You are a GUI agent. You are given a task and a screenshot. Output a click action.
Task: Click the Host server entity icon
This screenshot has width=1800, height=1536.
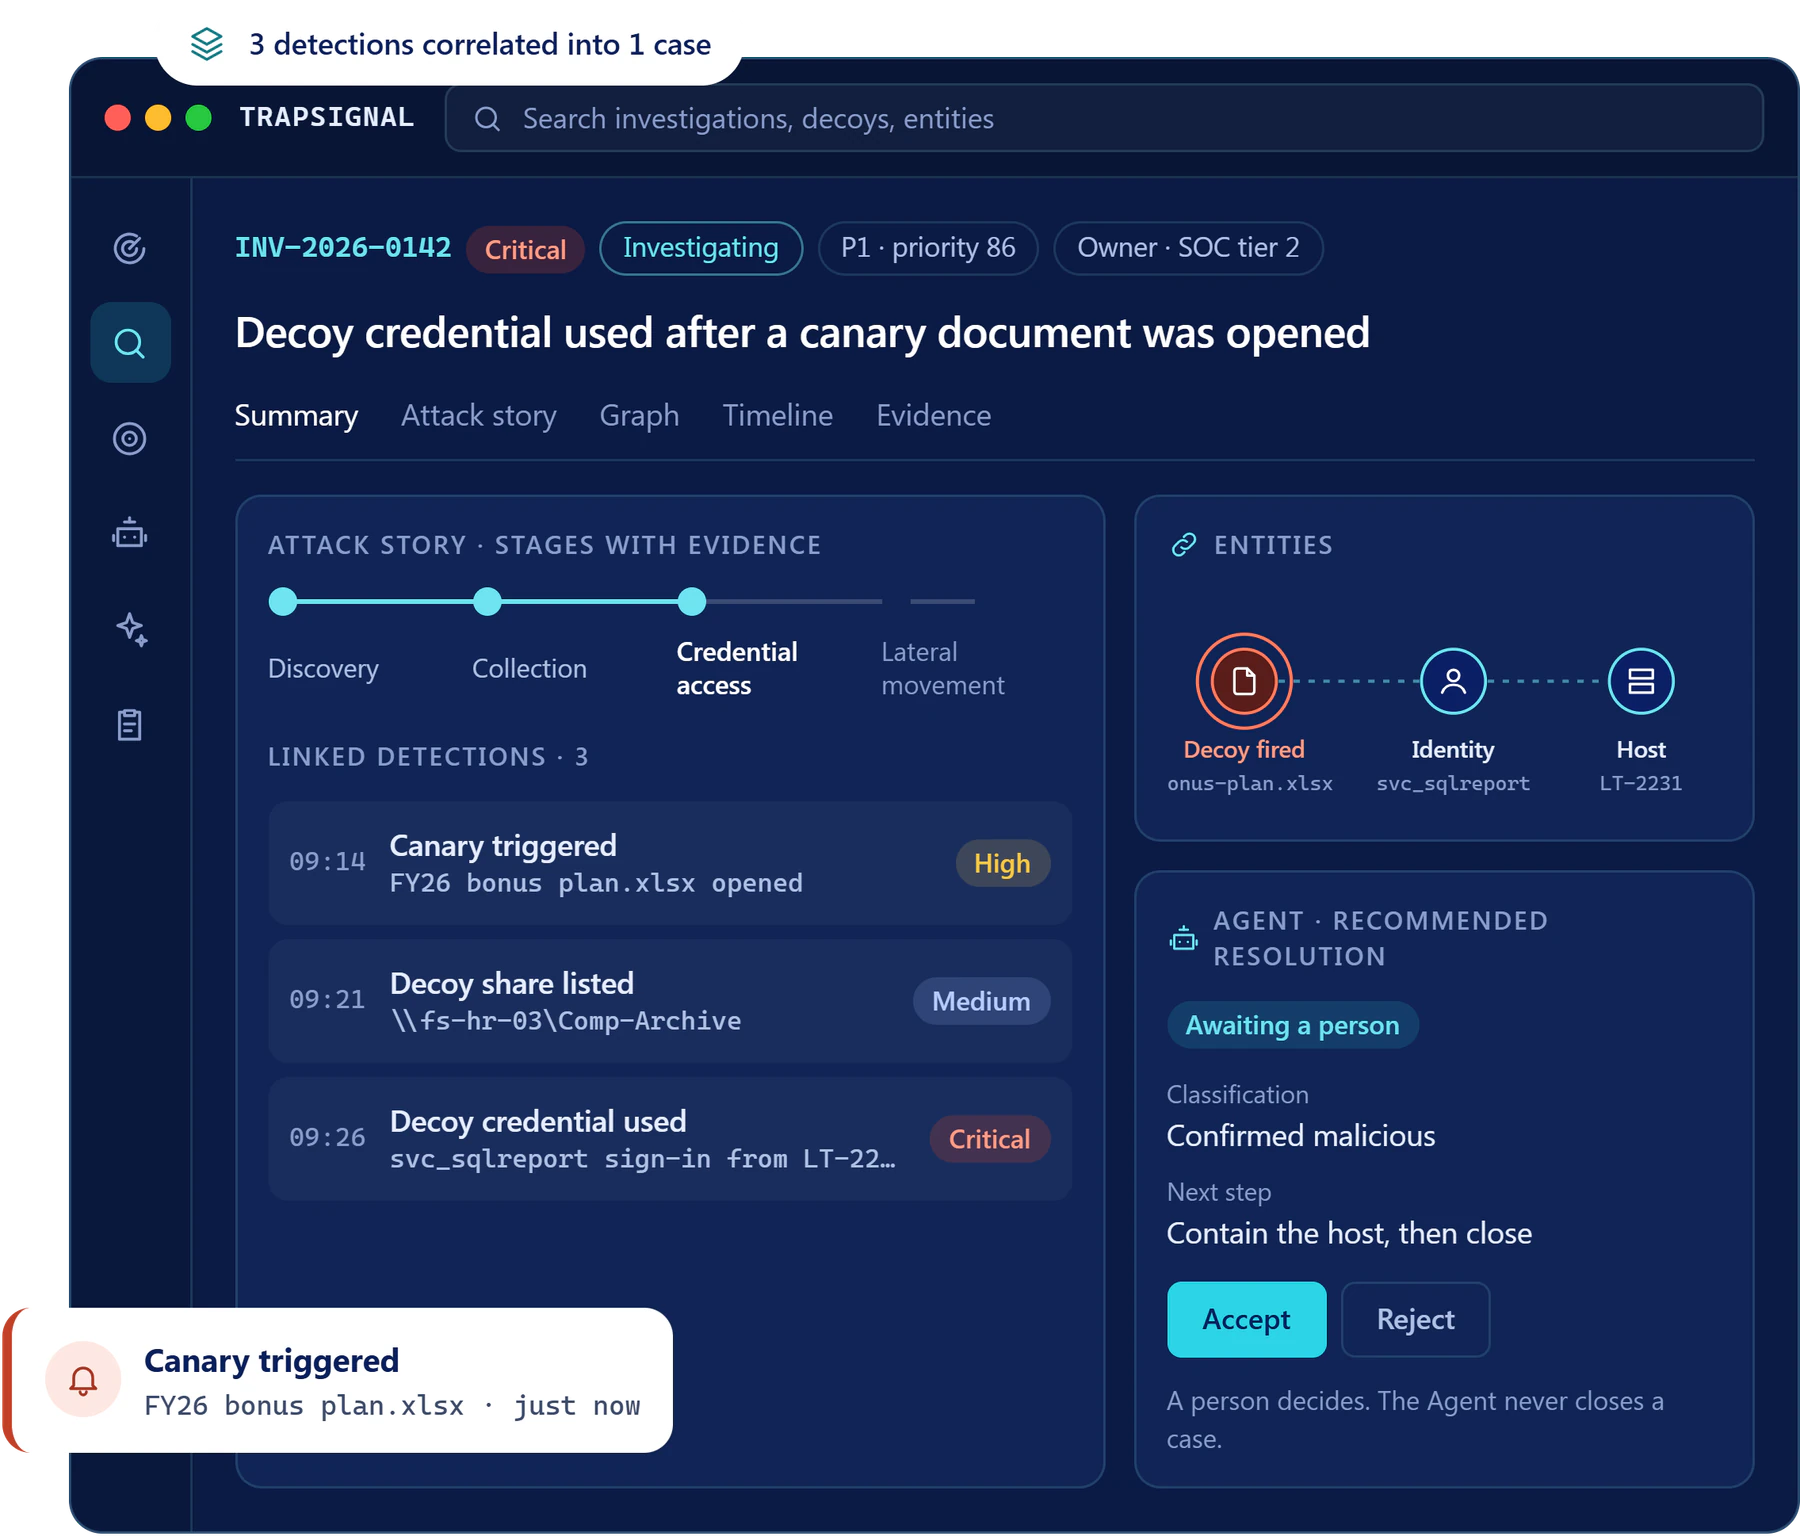[1641, 681]
